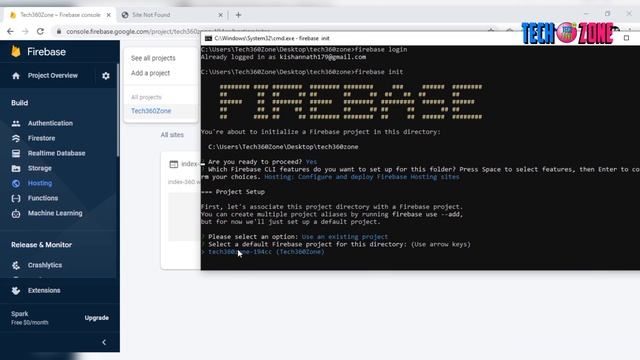
Task: Click the Extensions icon
Action: [16, 291]
